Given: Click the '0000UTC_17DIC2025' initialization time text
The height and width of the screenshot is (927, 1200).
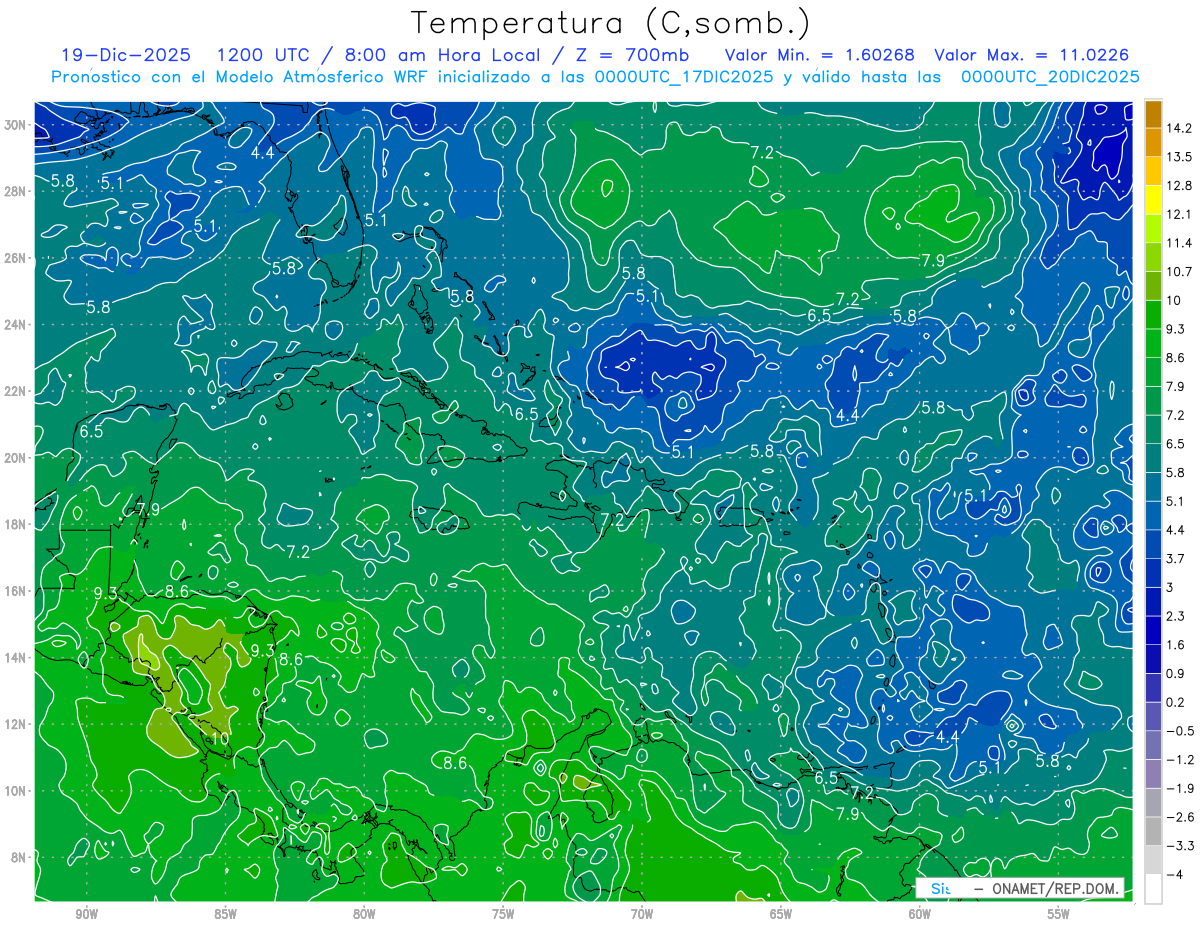Looking at the screenshot, I should tap(683, 77).
